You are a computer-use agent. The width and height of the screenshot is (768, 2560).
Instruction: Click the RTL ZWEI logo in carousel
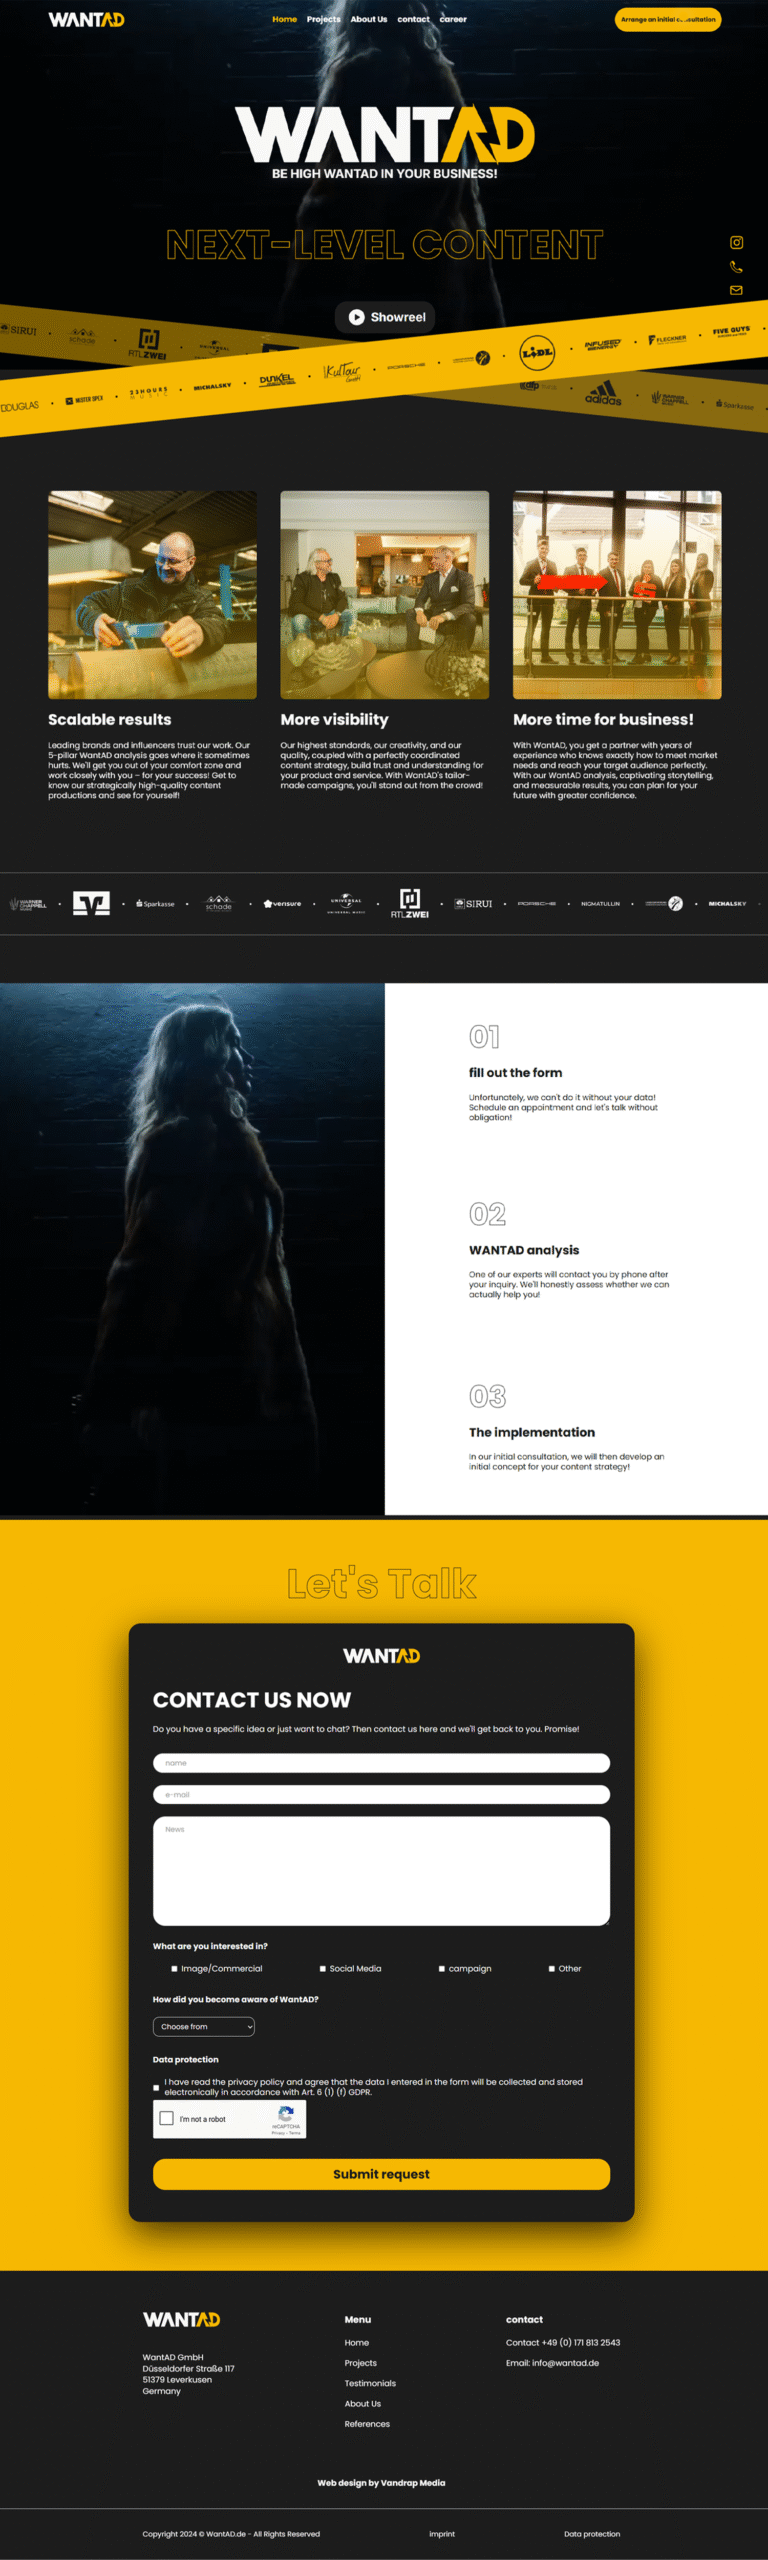[x=409, y=903]
